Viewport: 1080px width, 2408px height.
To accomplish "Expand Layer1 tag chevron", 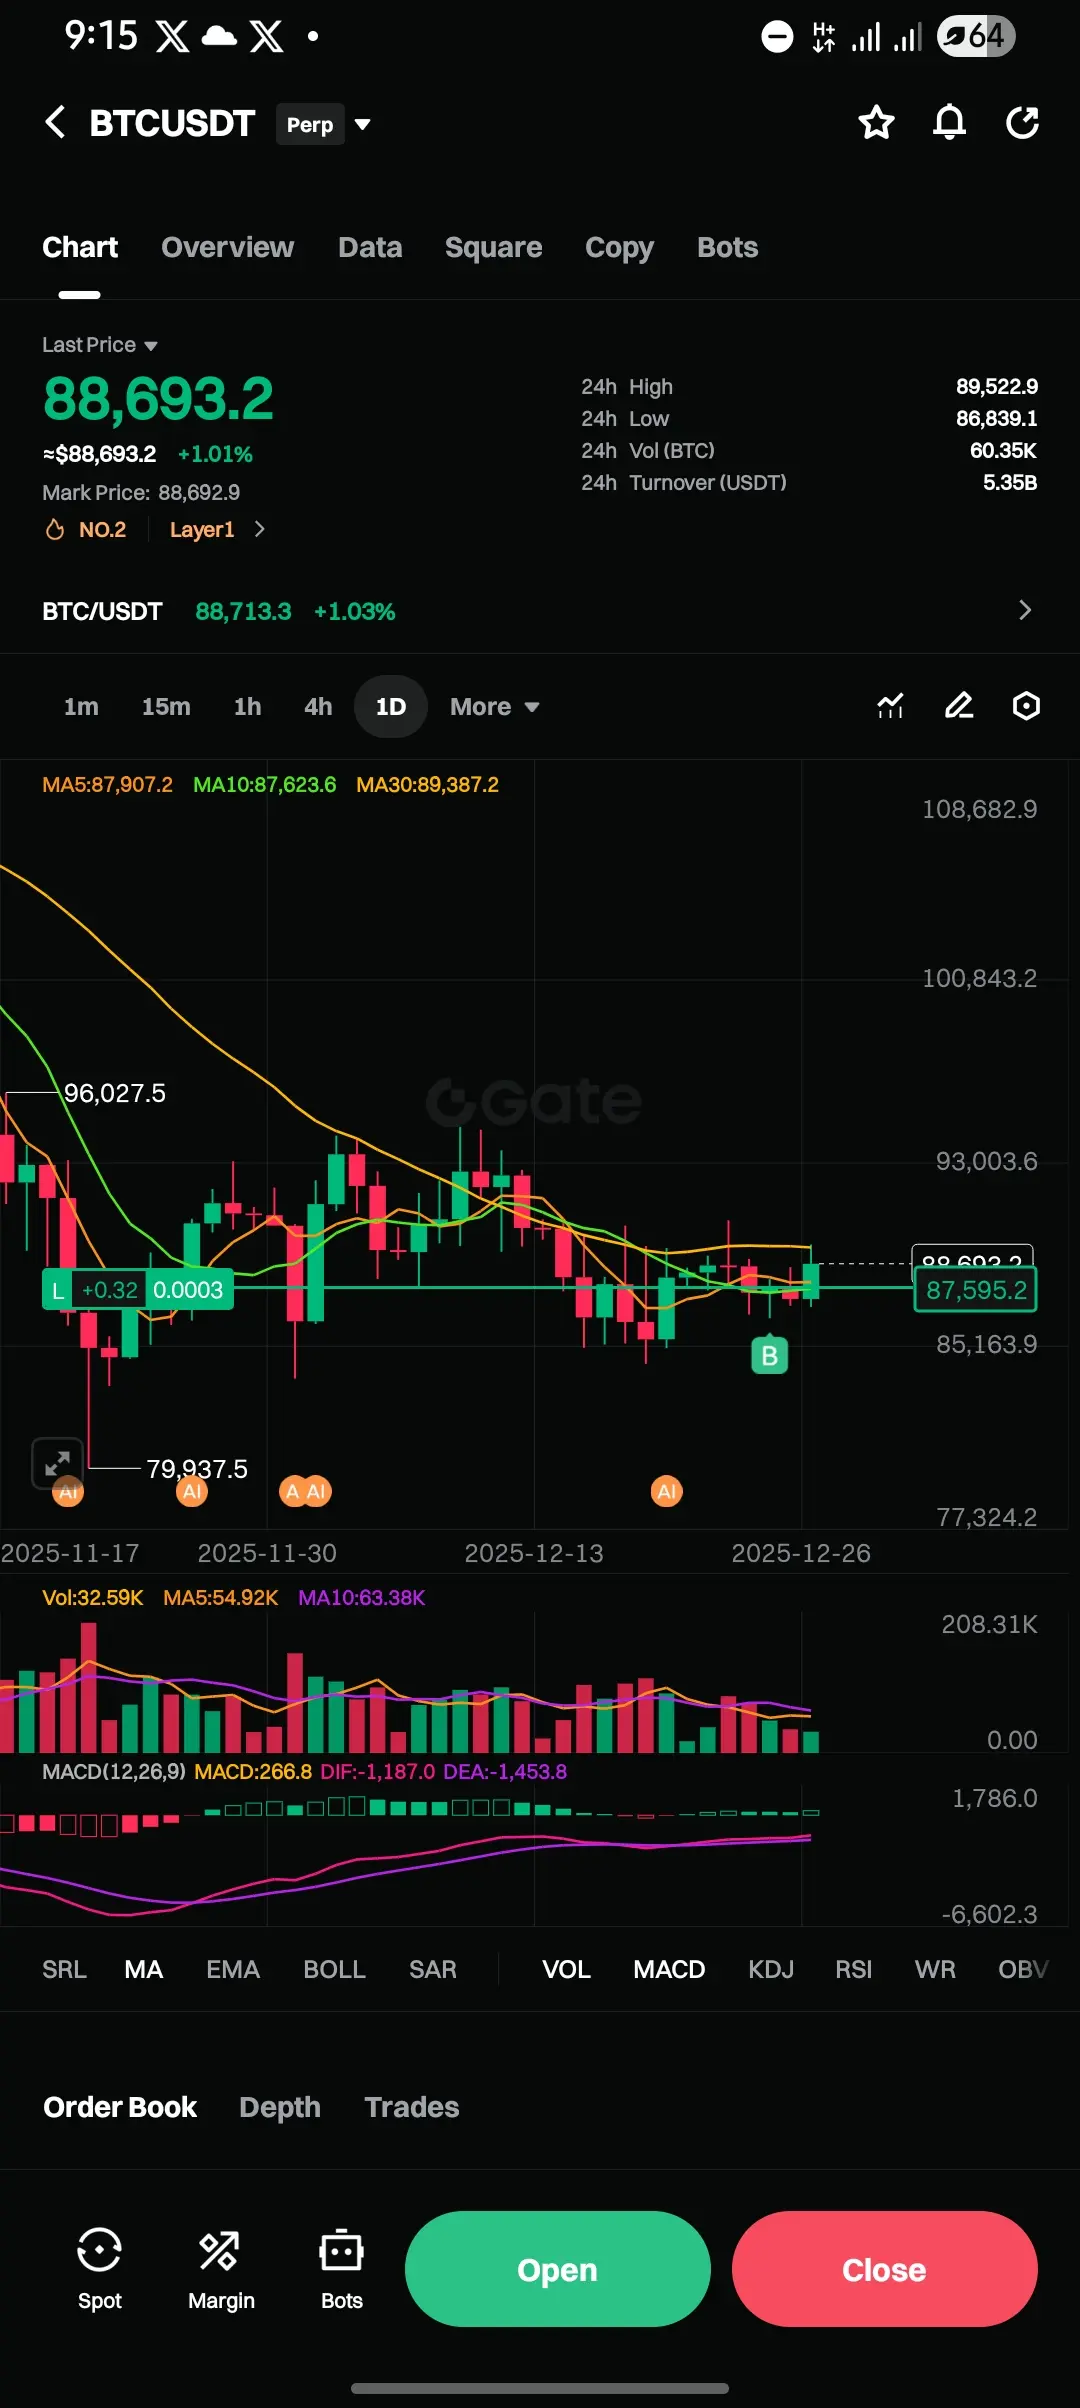I will click(x=260, y=529).
